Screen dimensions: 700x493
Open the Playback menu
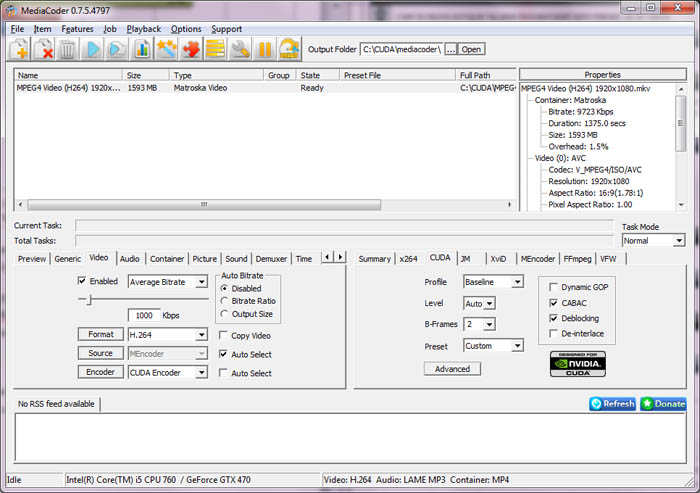pyautogui.click(x=143, y=29)
